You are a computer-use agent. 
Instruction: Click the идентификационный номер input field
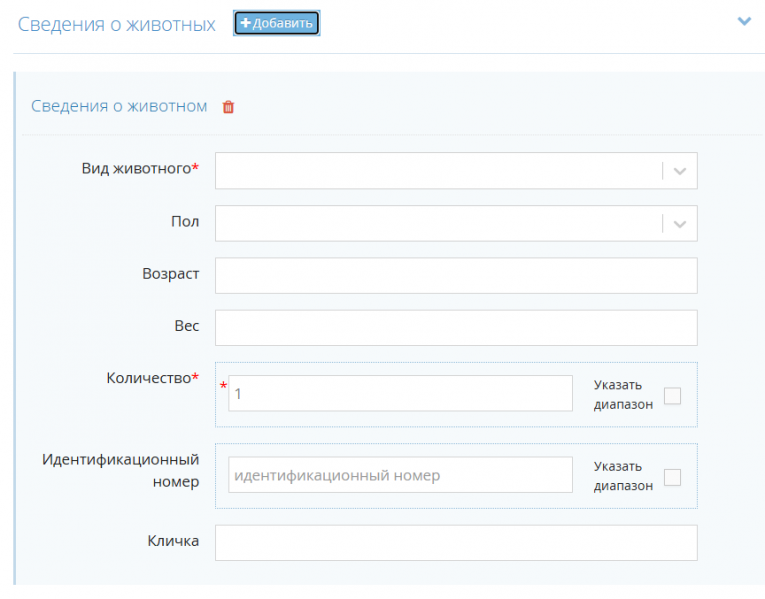tap(400, 476)
